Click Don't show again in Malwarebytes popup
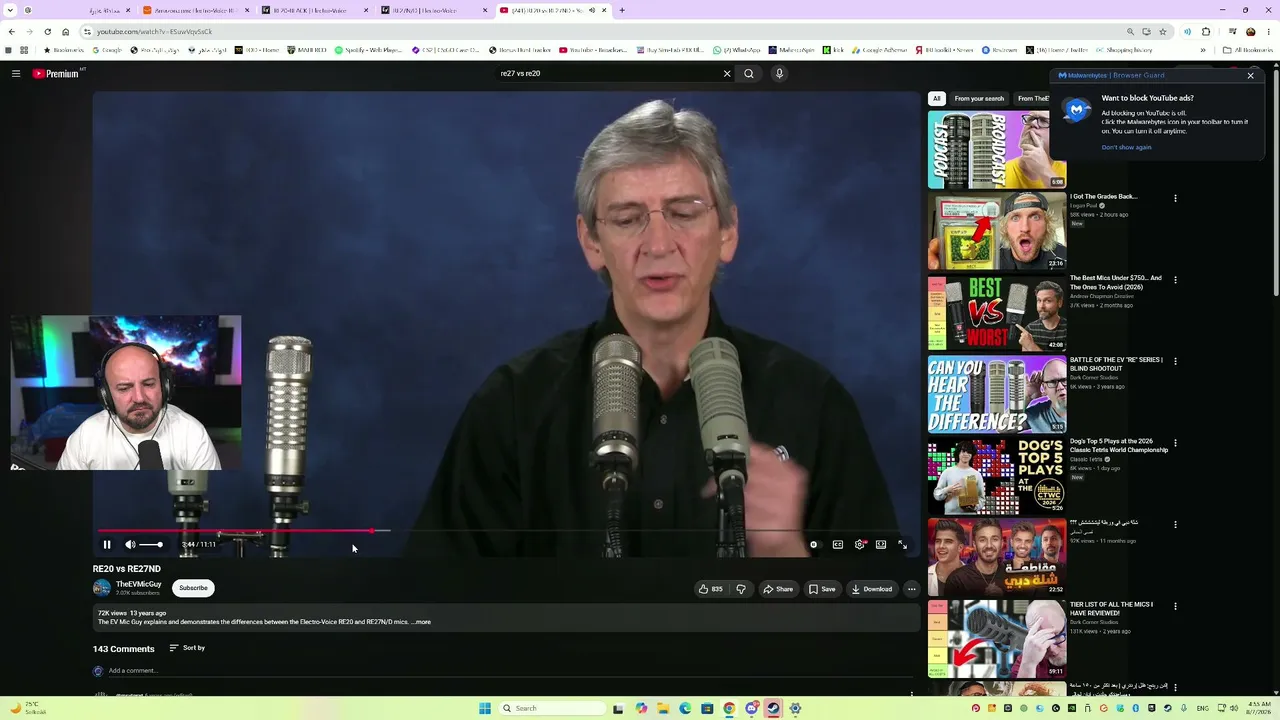Screen dimensions: 1280x720 [x=1126, y=147]
